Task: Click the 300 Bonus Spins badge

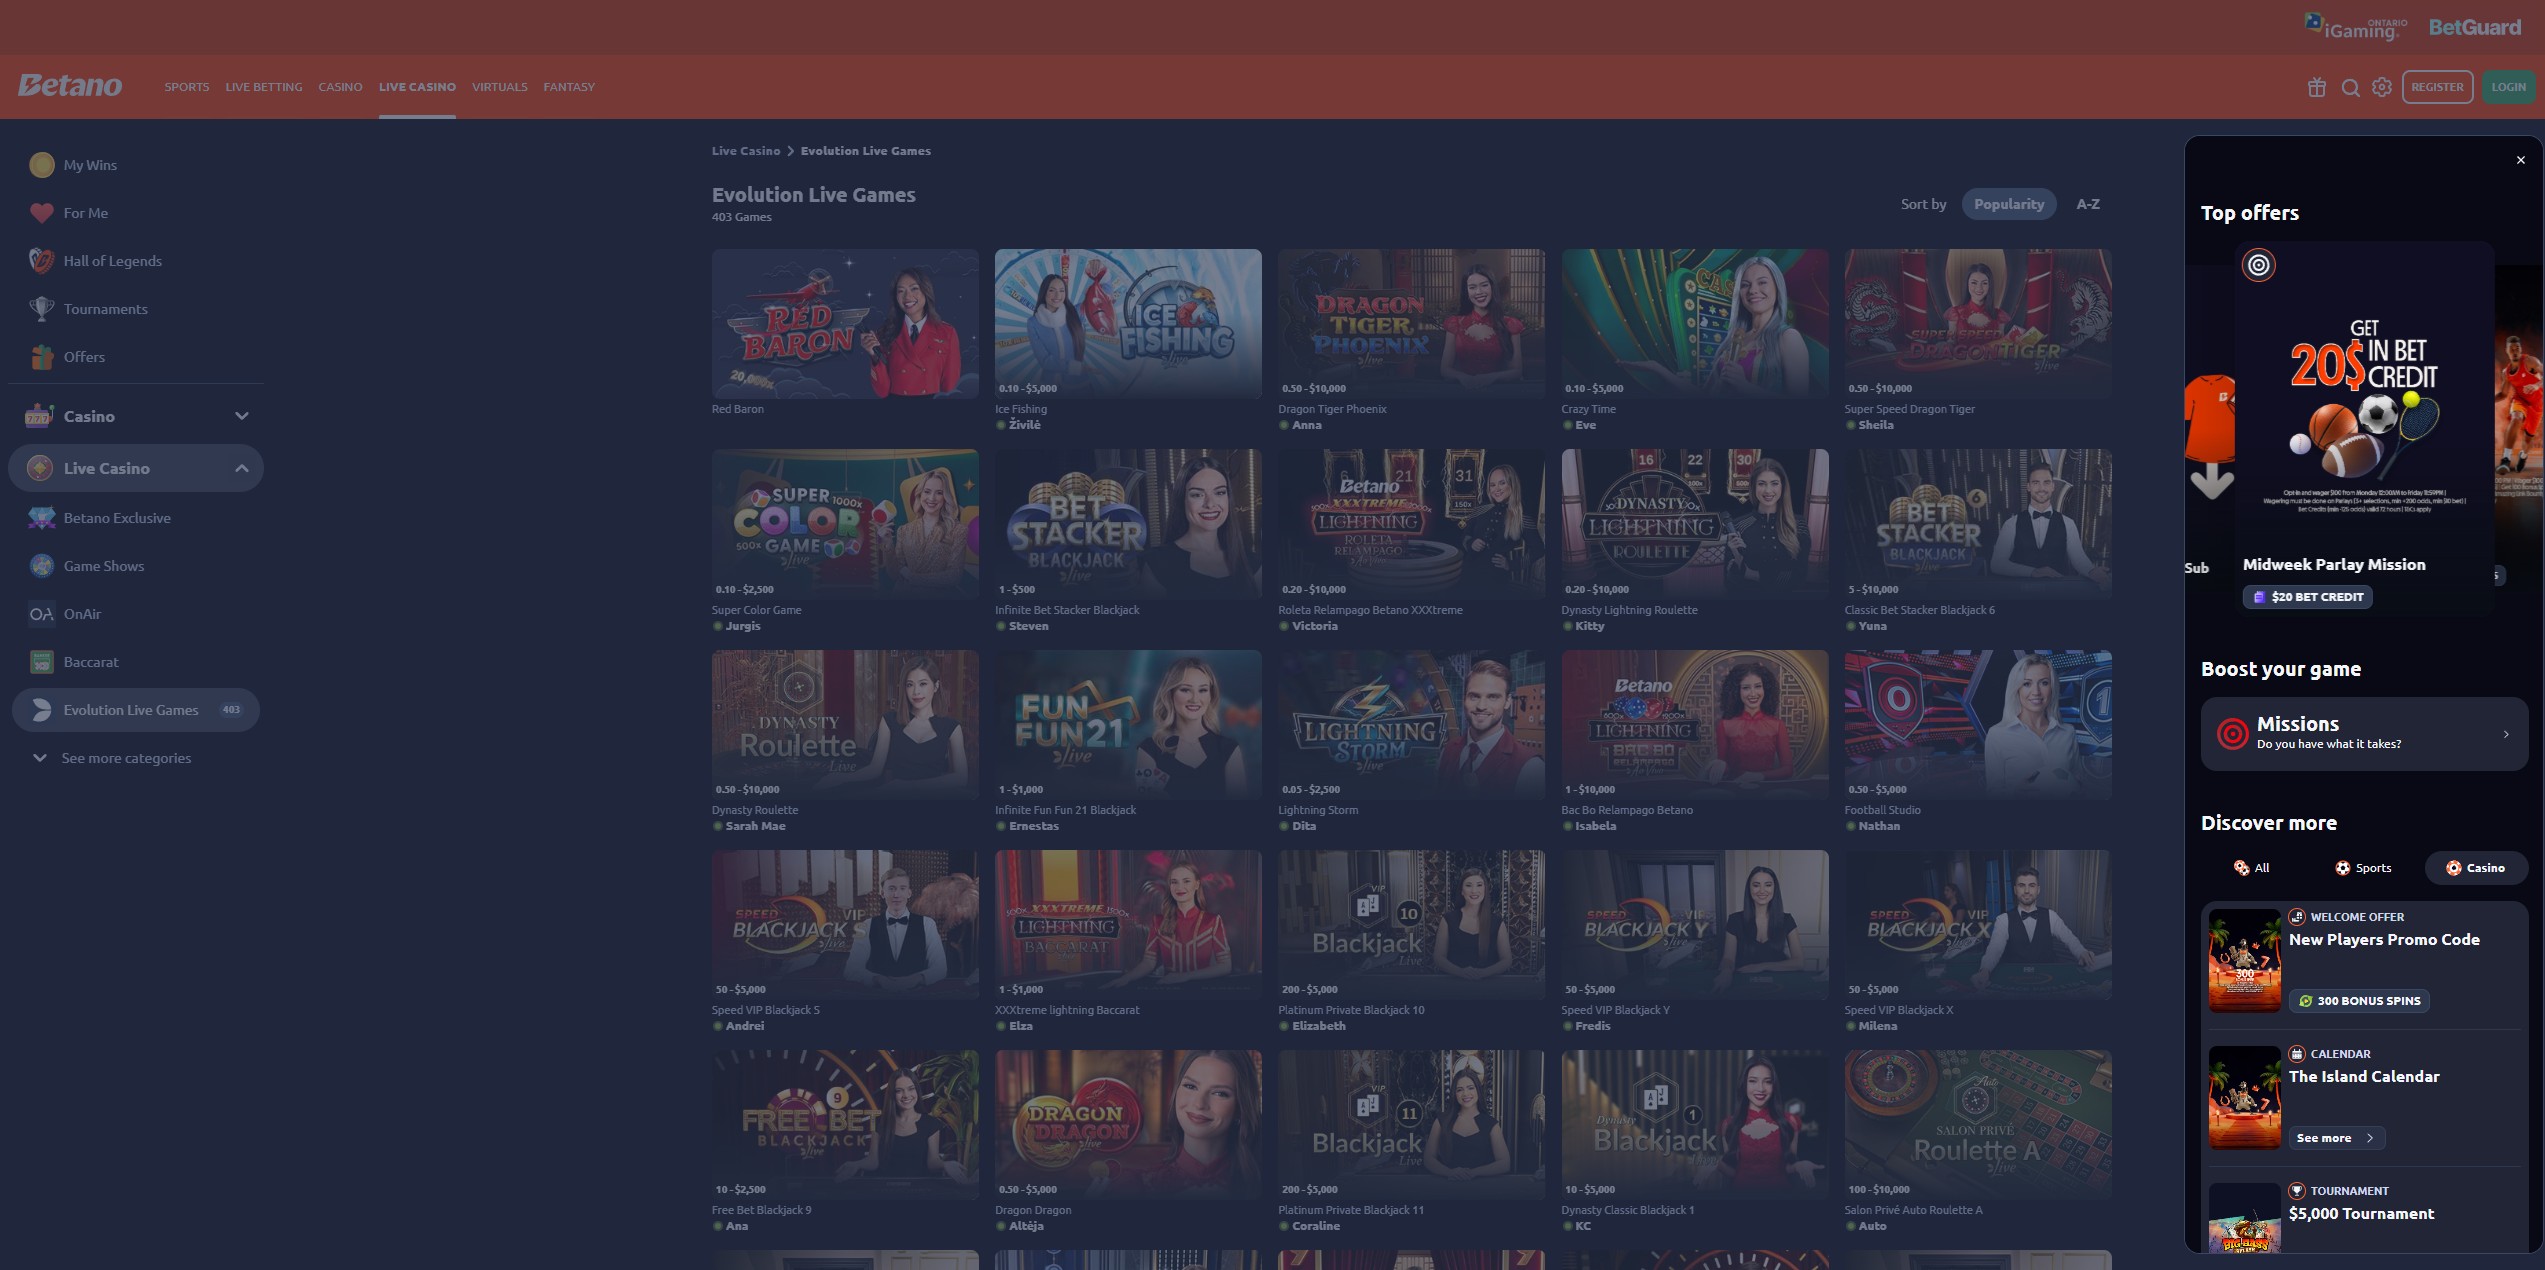Action: pos(2359,1001)
